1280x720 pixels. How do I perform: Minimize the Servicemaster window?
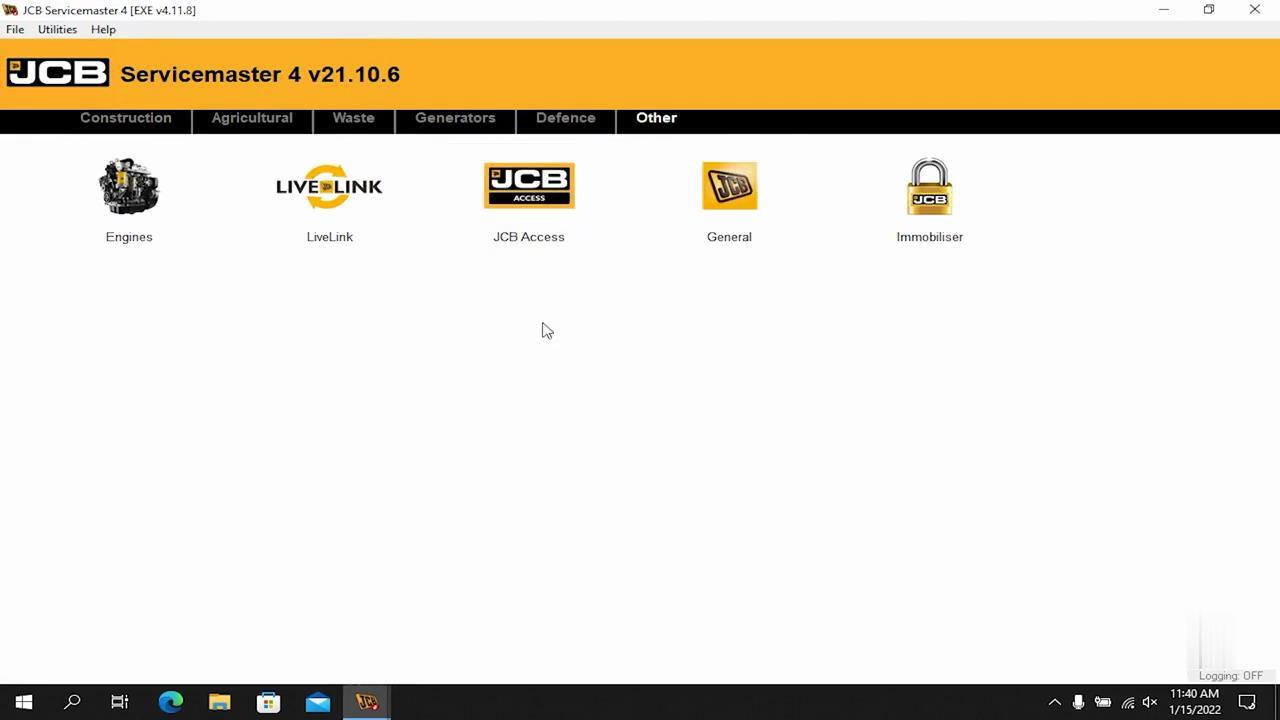[x=1163, y=10]
